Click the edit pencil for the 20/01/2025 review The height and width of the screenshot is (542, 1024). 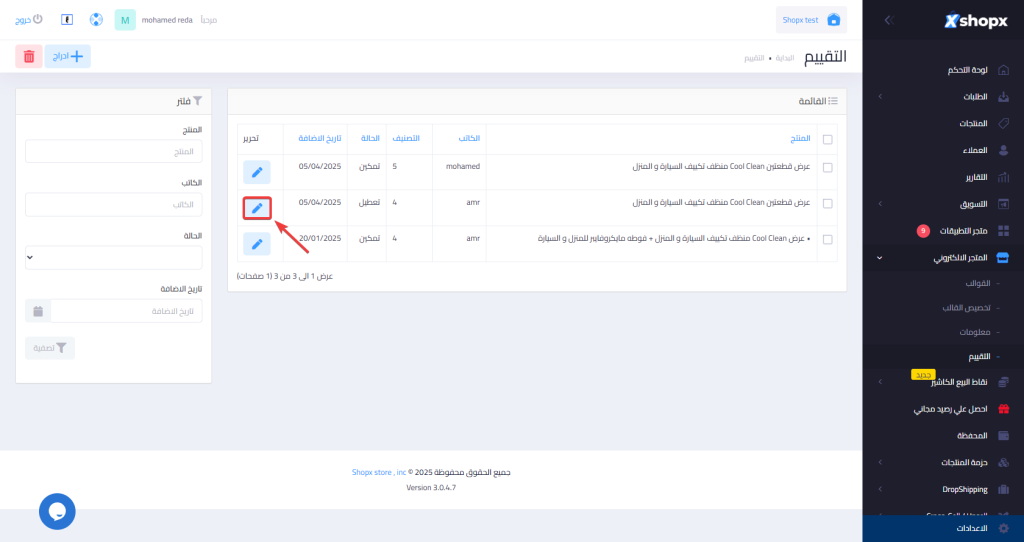(257, 243)
